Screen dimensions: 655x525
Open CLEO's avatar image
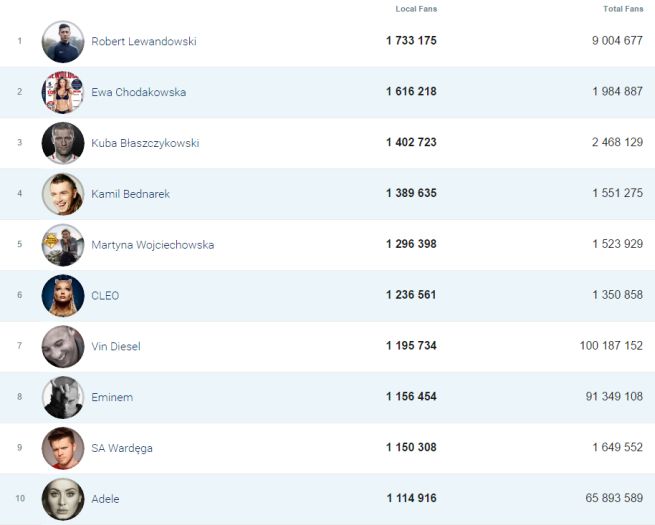point(63,296)
